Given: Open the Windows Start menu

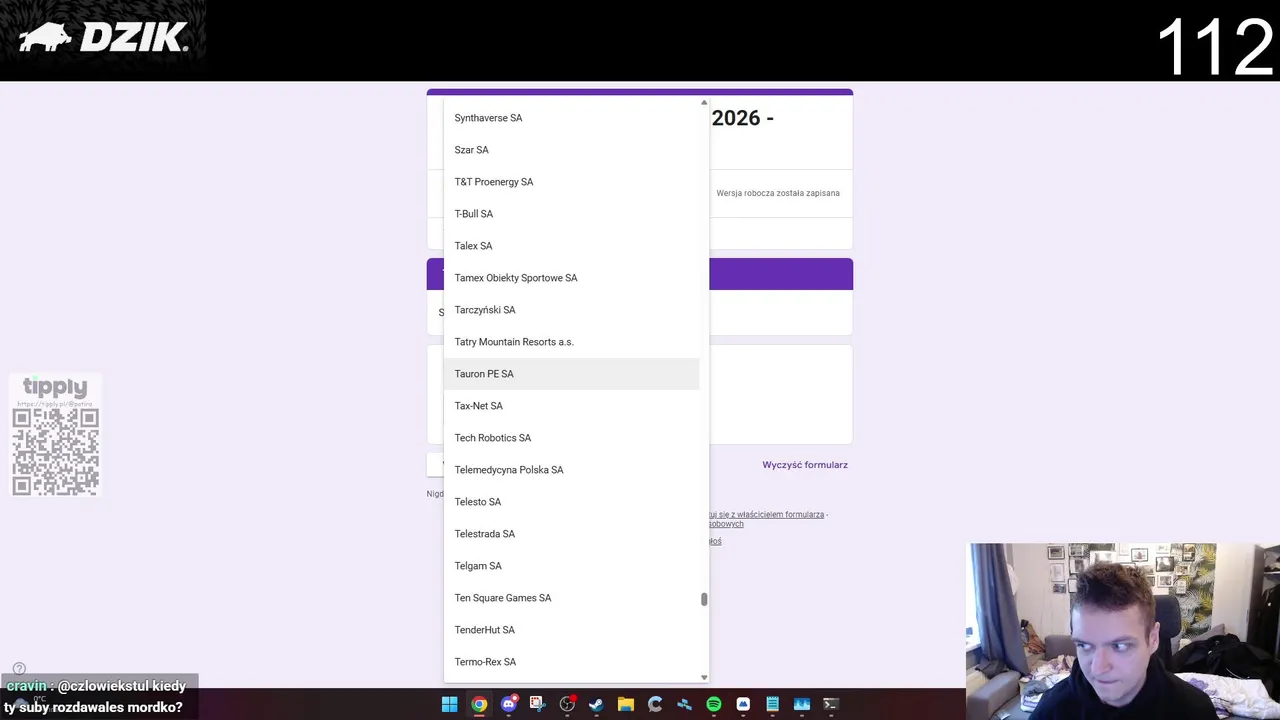Looking at the screenshot, I should click(450, 704).
